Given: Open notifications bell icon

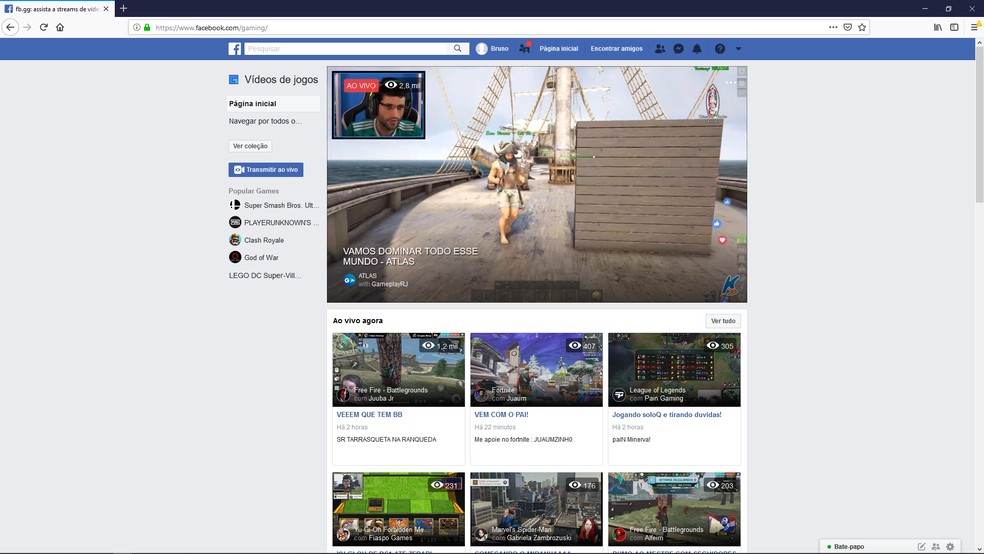Looking at the screenshot, I should pos(697,48).
